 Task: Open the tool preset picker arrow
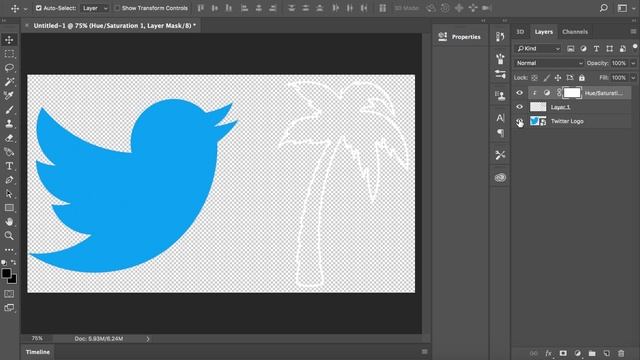point(25,8)
